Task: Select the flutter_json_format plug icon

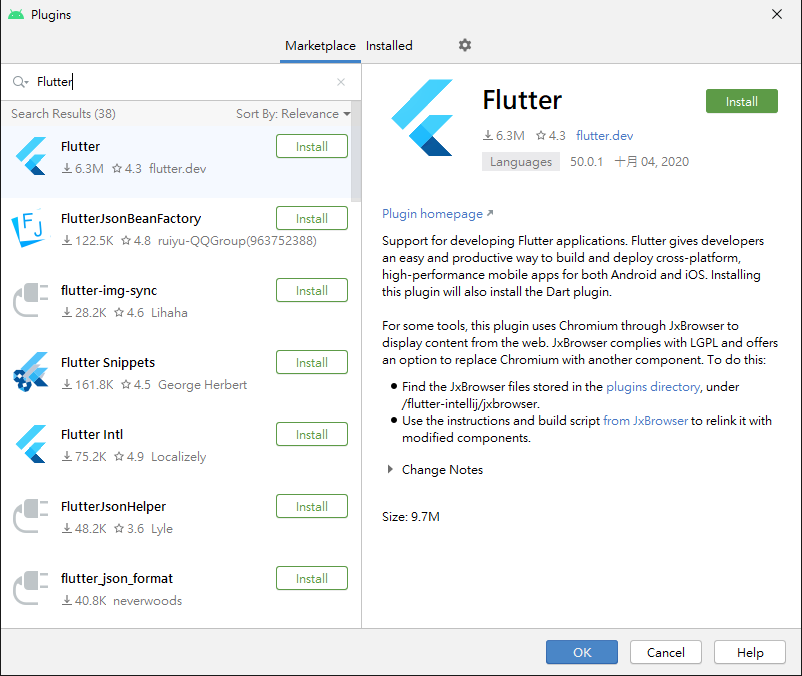Action: pos(31,588)
